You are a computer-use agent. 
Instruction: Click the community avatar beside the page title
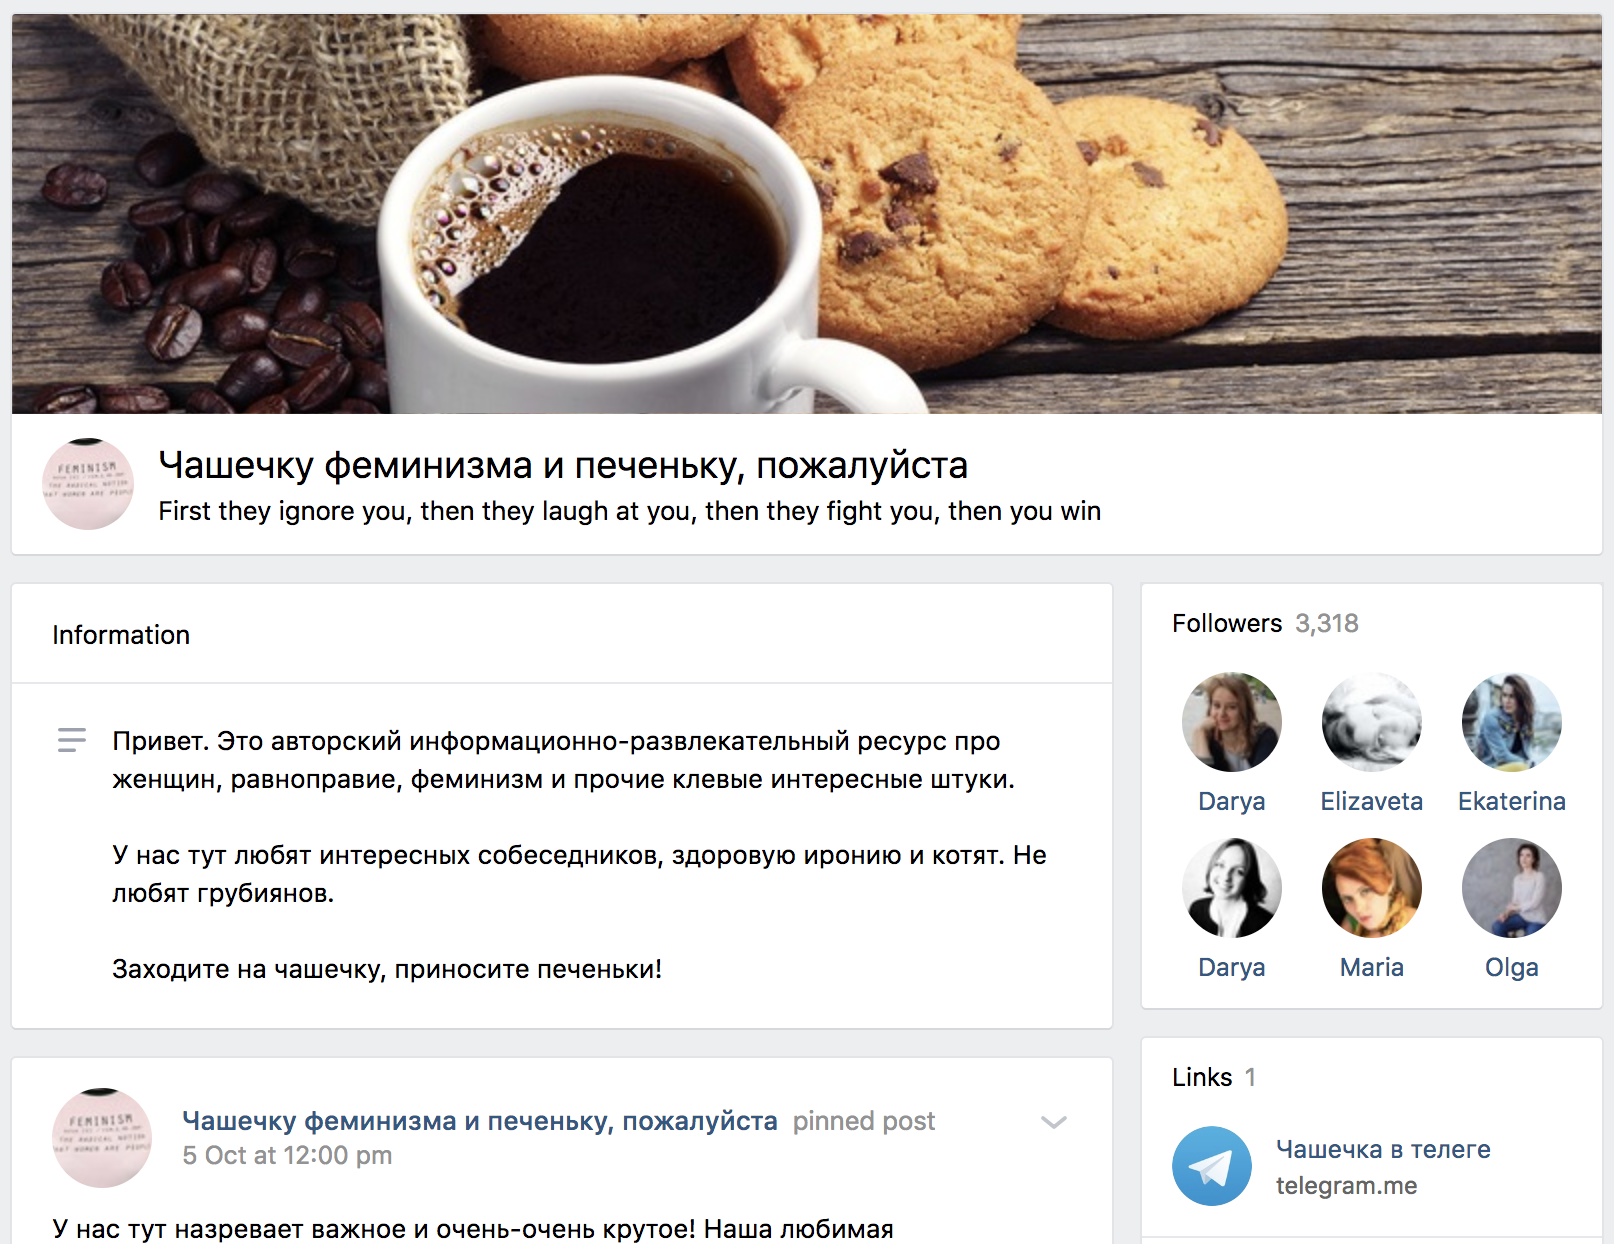pos(88,484)
